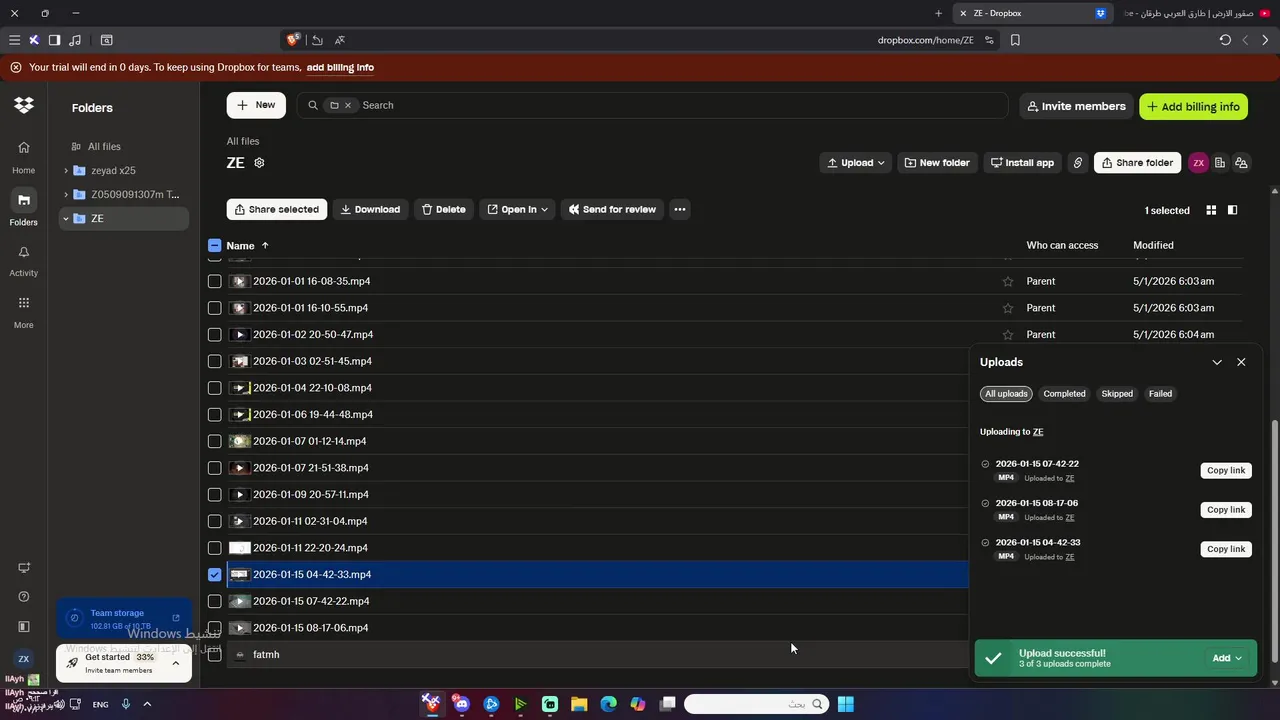Open the three-dot more actions button
1280x720 pixels.
[x=680, y=210]
